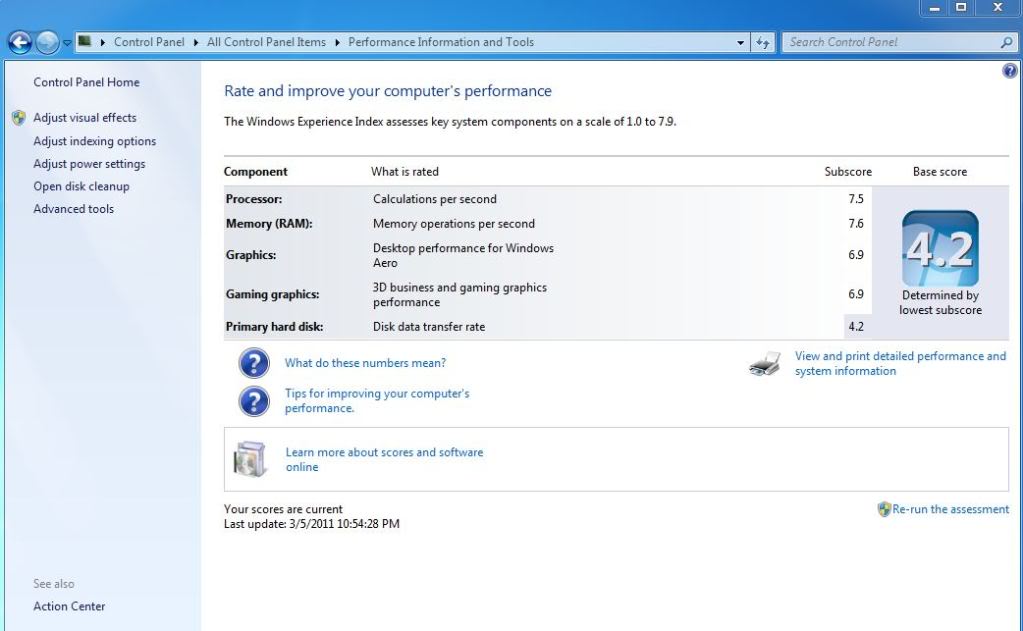The width and height of the screenshot is (1023, 631).
Task: Minimize the Control Panel window
Action: [935, 8]
